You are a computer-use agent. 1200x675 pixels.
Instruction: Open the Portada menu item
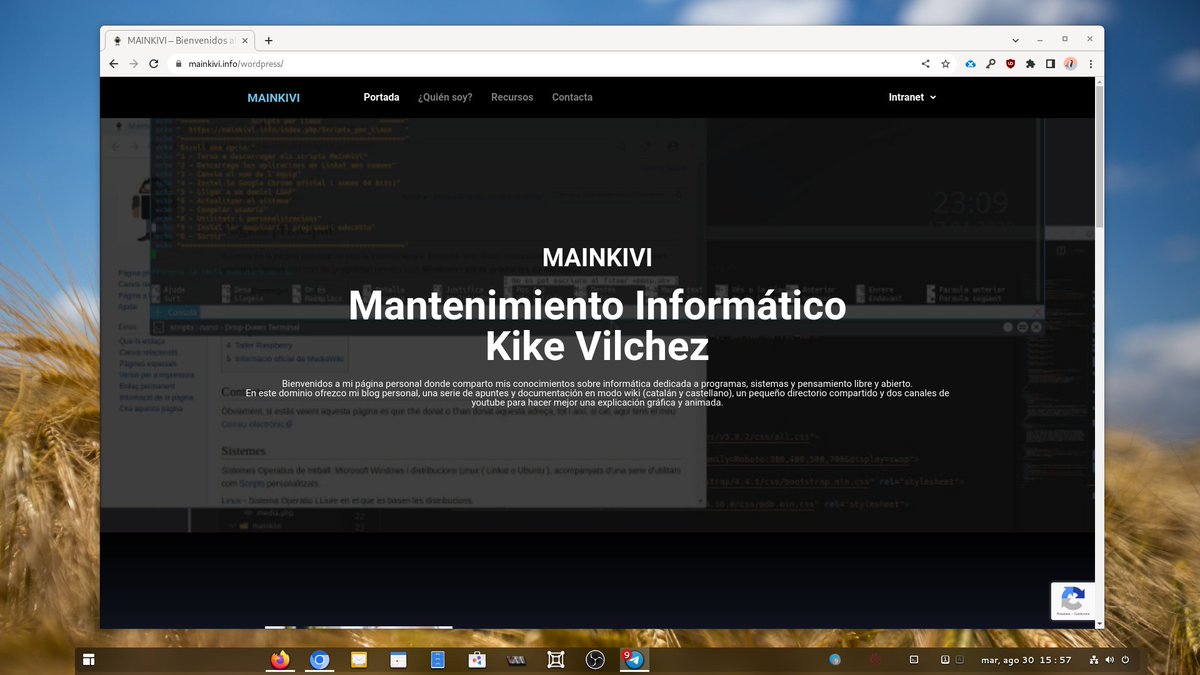coord(381,97)
